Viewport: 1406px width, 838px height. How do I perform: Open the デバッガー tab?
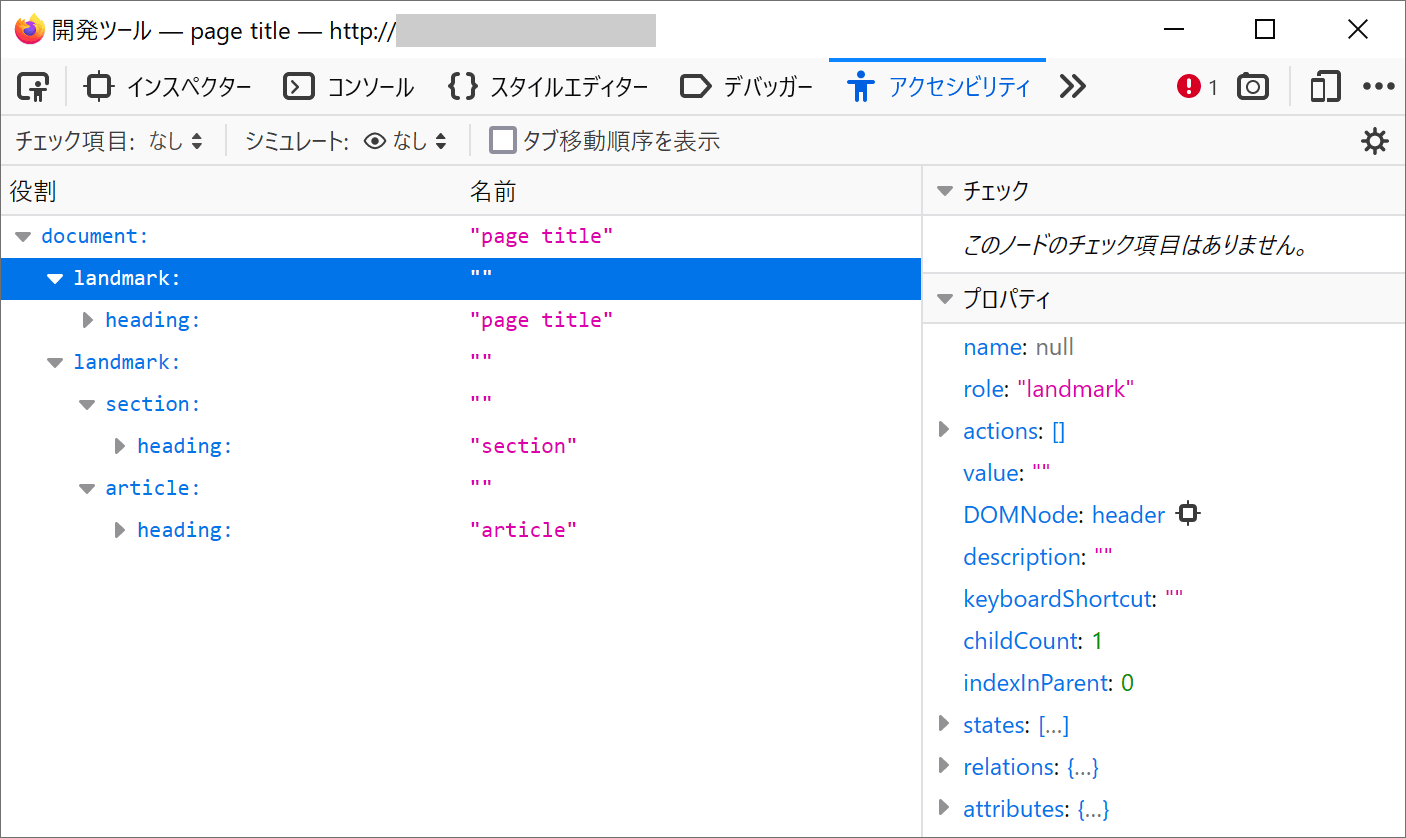click(x=747, y=87)
